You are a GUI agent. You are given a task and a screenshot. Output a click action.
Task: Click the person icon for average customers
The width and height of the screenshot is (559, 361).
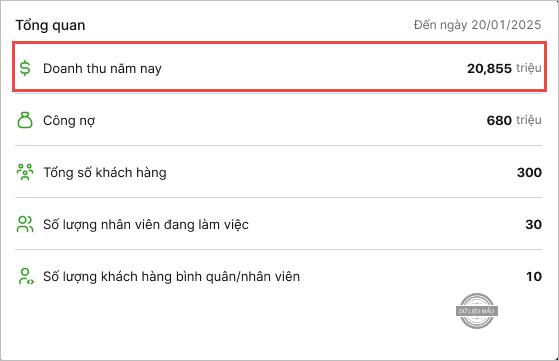pos(26,276)
